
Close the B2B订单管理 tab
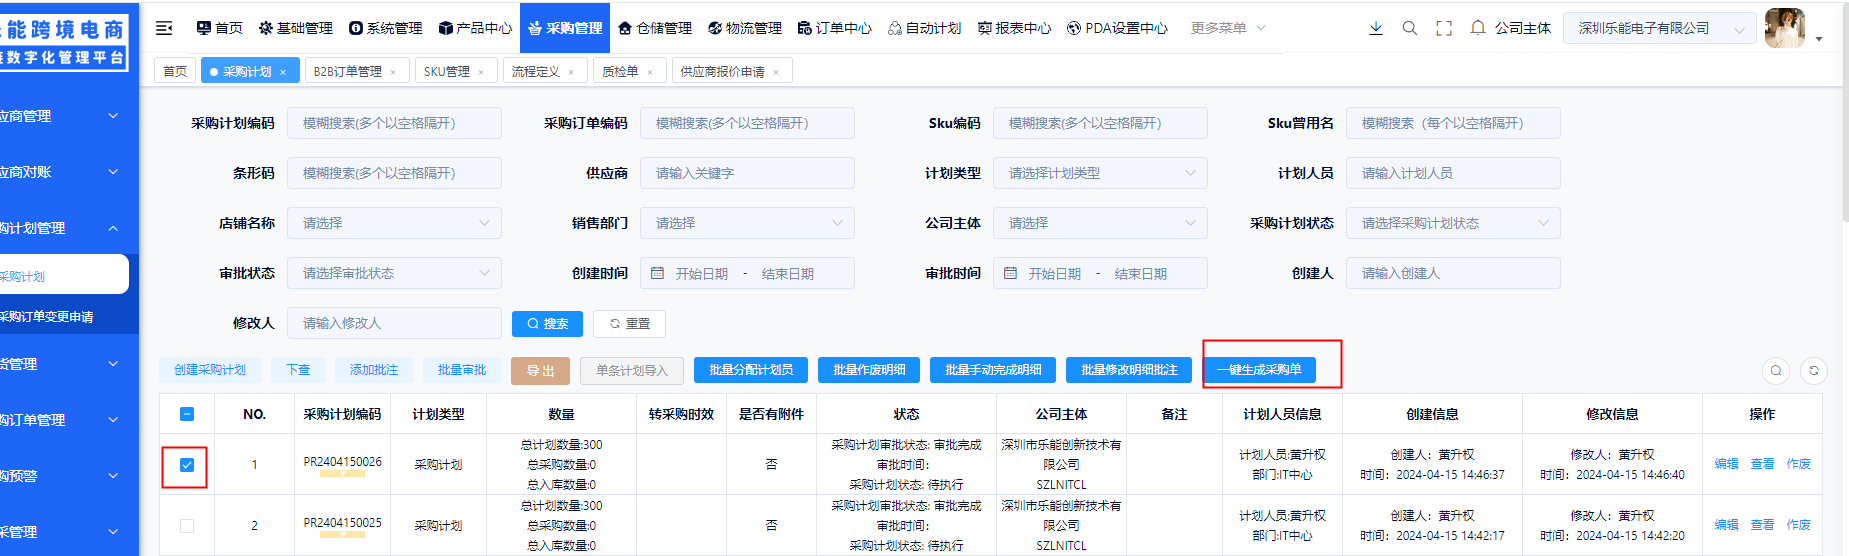click(393, 72)
